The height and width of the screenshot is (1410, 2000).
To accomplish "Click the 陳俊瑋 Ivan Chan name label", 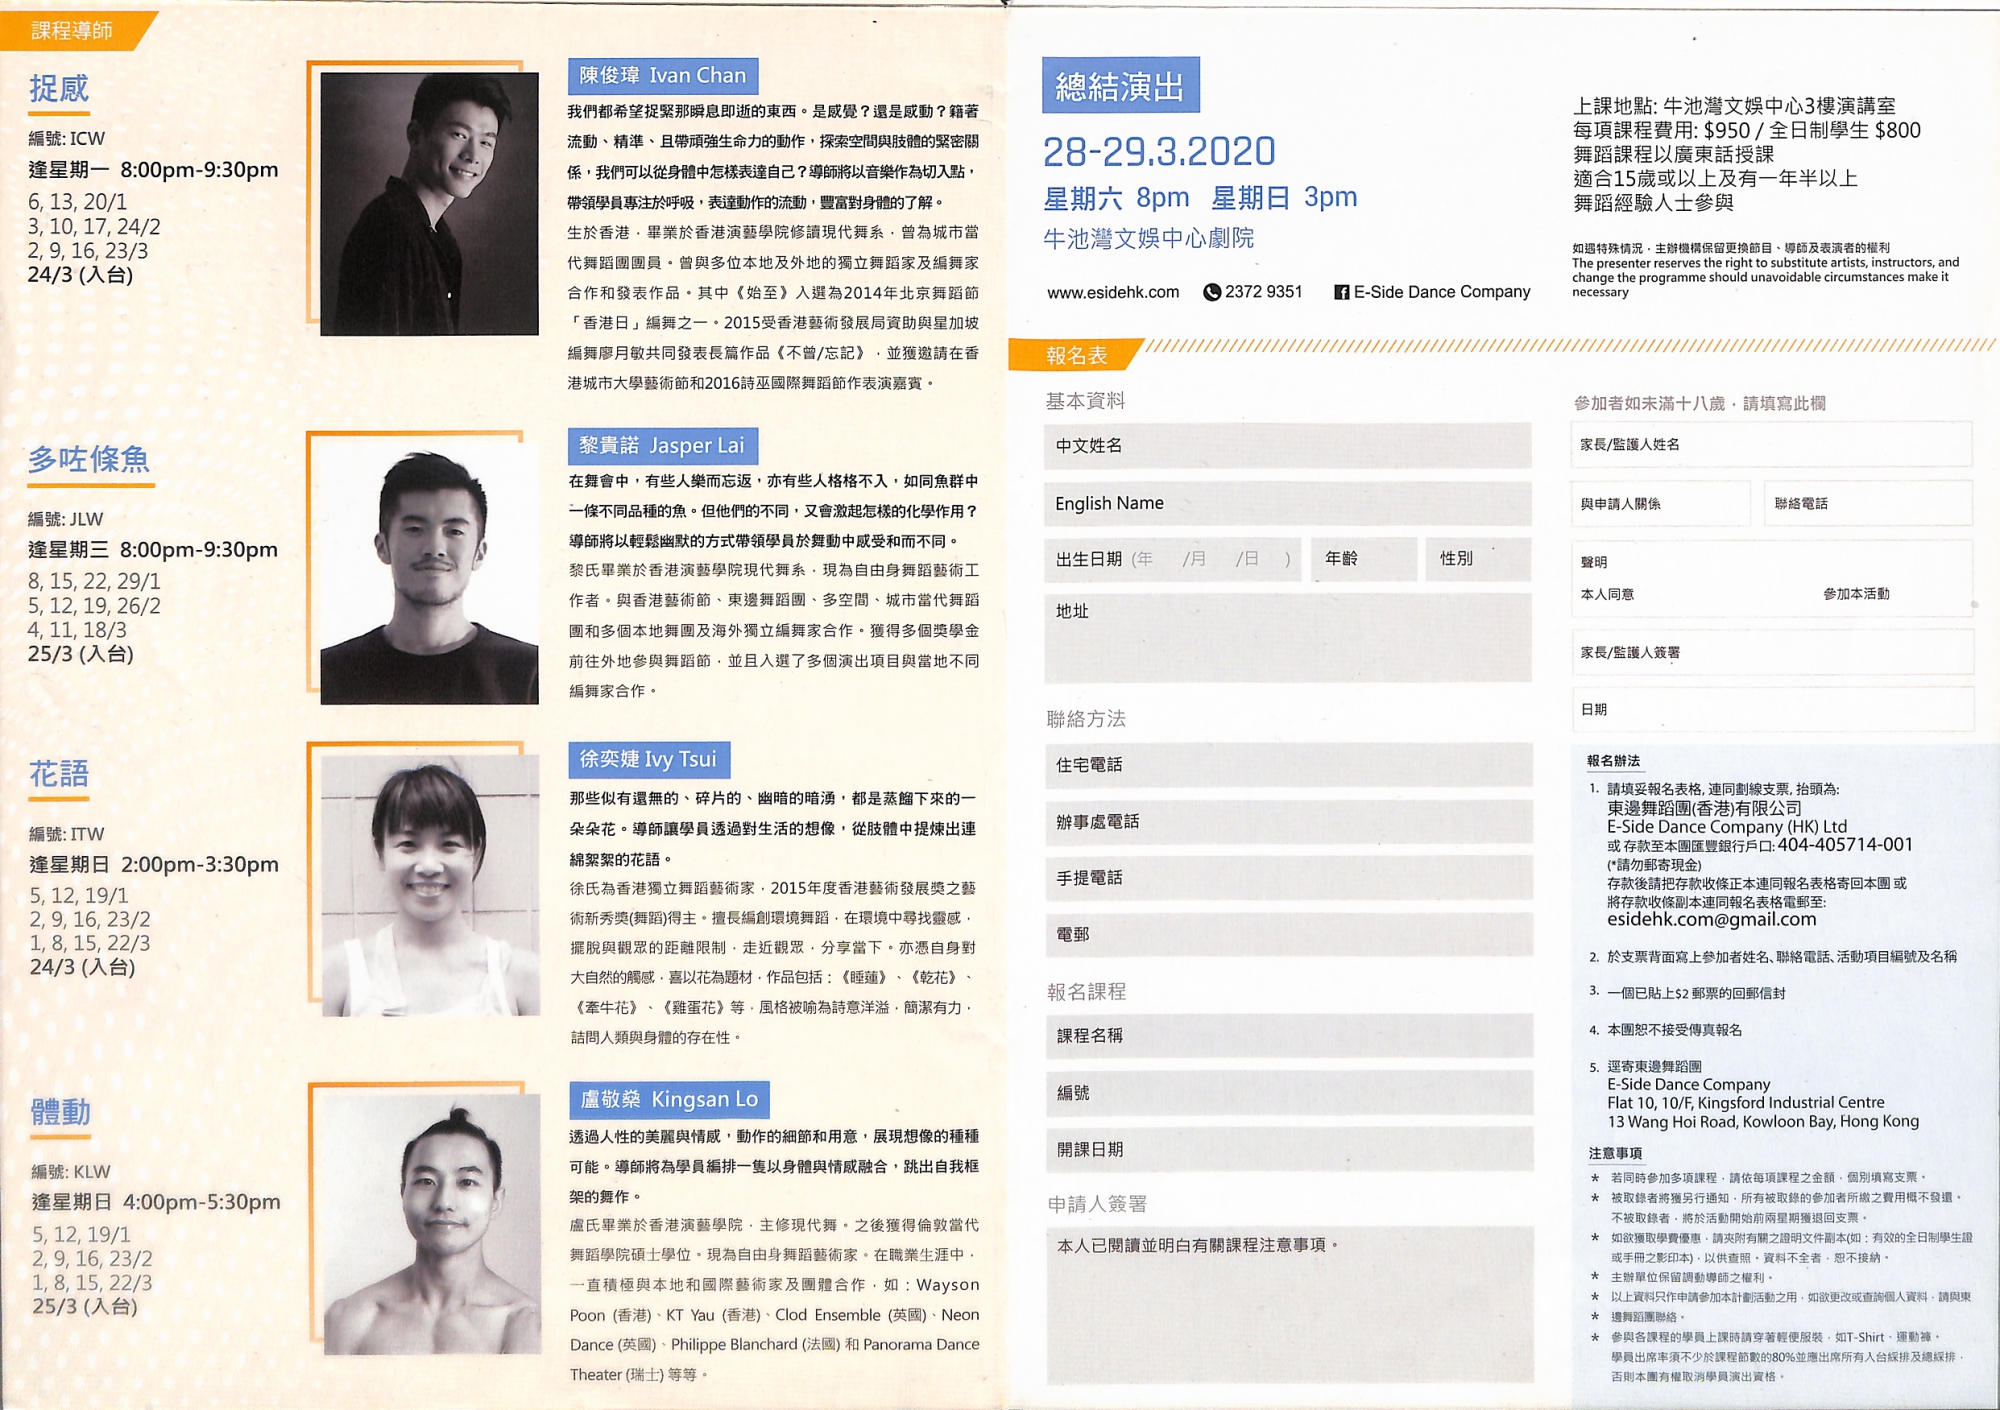I will pyautogui.click(x=662, y=76).
